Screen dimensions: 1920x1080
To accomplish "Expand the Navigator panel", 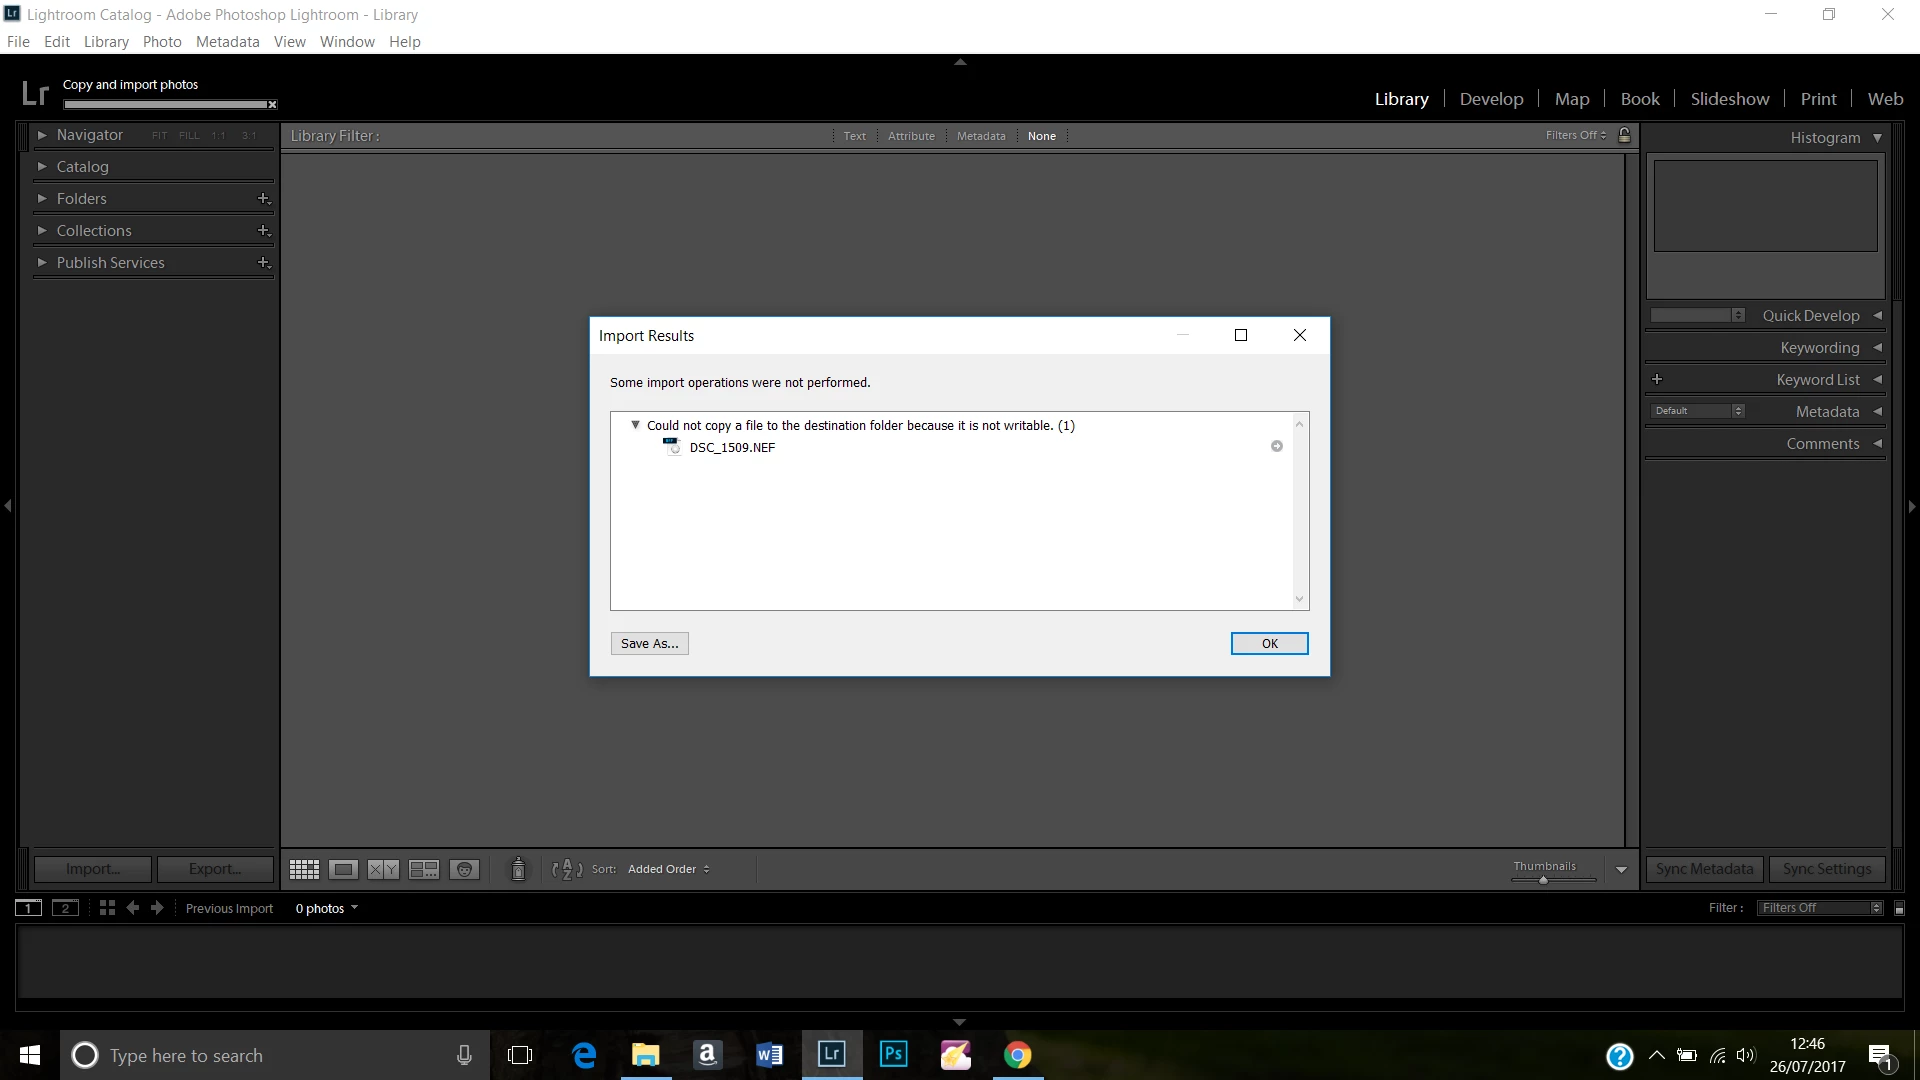I will pos(42,135).
